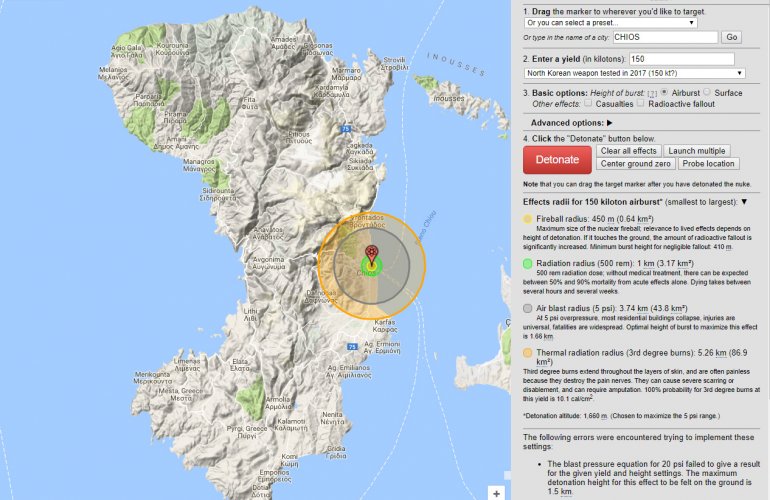The height and width of the screenshot is (500, 770).
Task: Click the Limenas map label
Action: 187,365
